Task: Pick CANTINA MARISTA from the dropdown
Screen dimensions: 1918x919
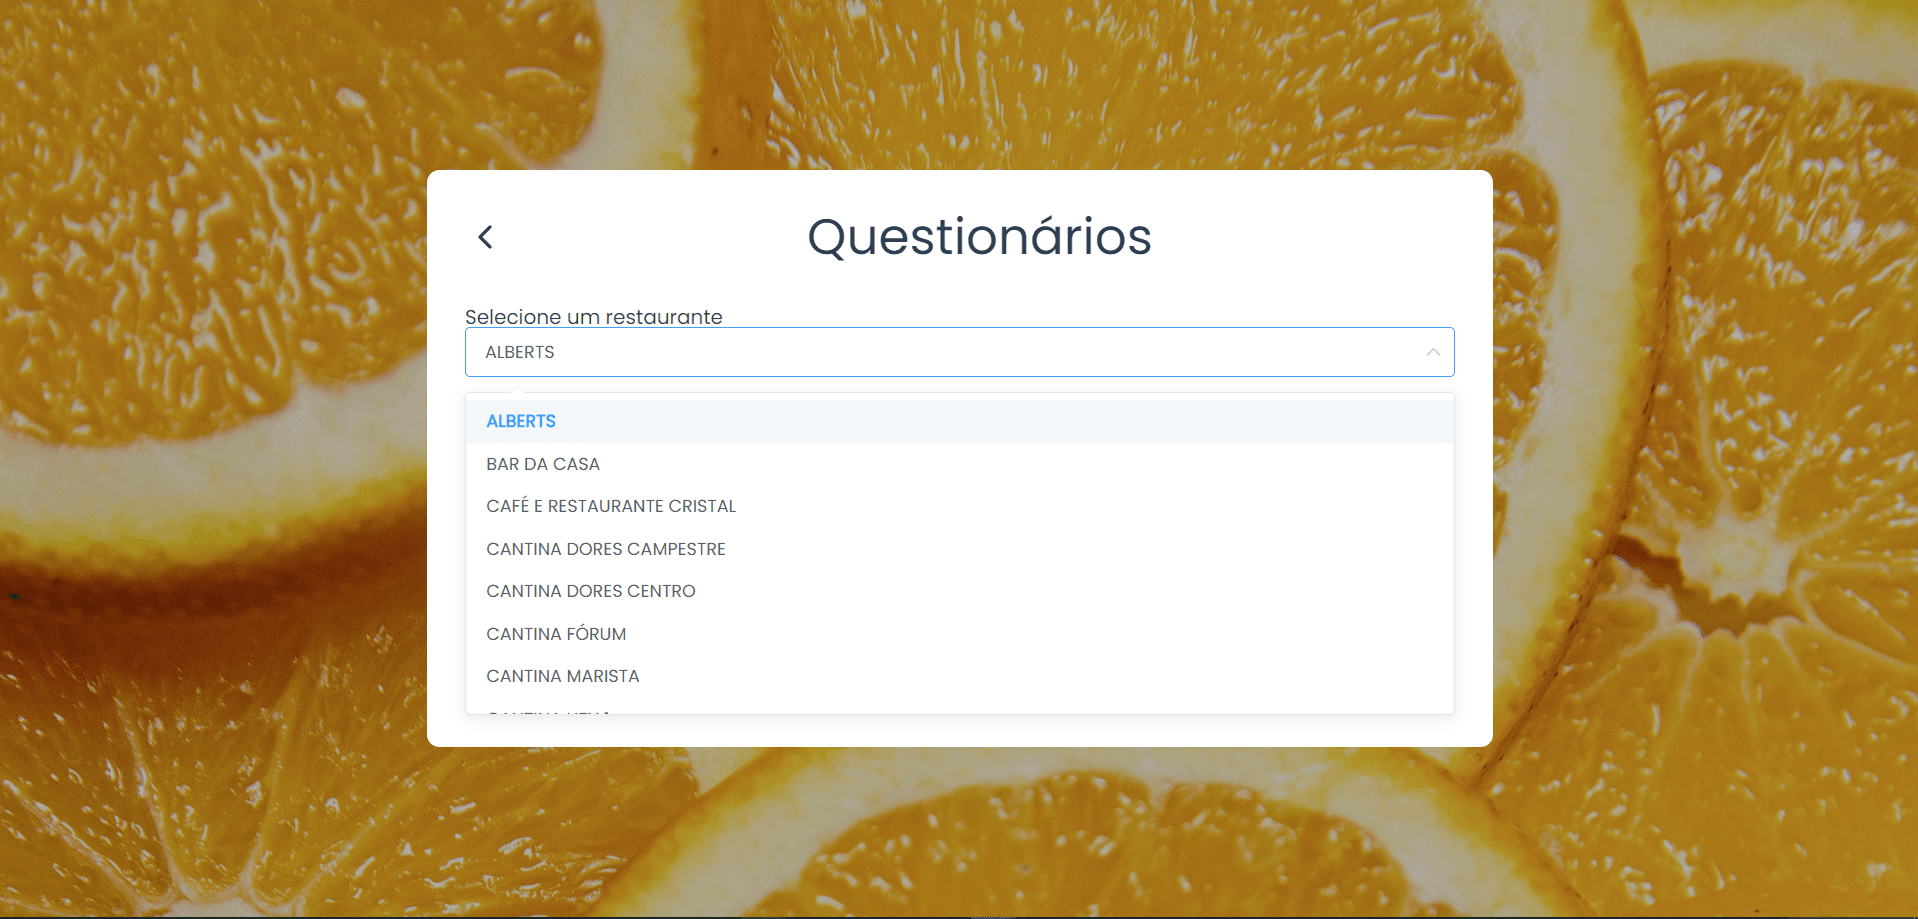Action: pyautogui.click(x=959, y=676)
